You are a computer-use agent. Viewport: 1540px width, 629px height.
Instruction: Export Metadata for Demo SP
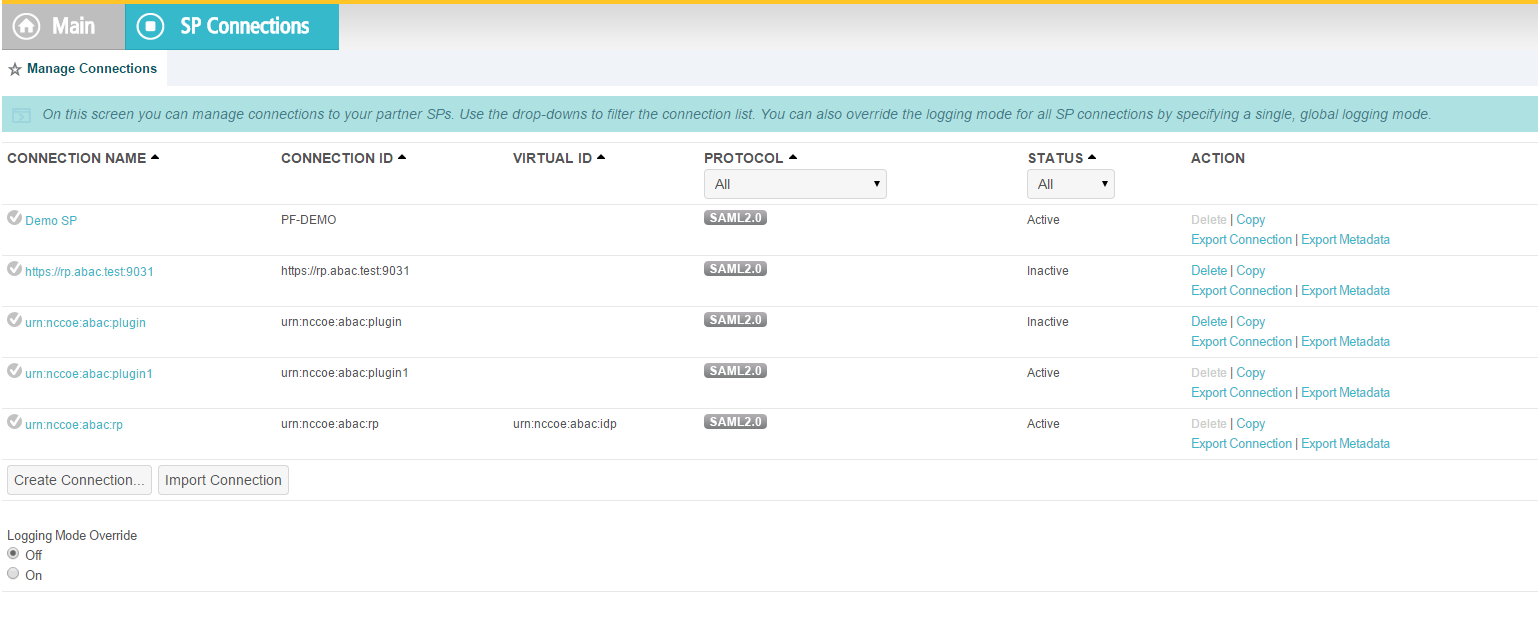1345,240
